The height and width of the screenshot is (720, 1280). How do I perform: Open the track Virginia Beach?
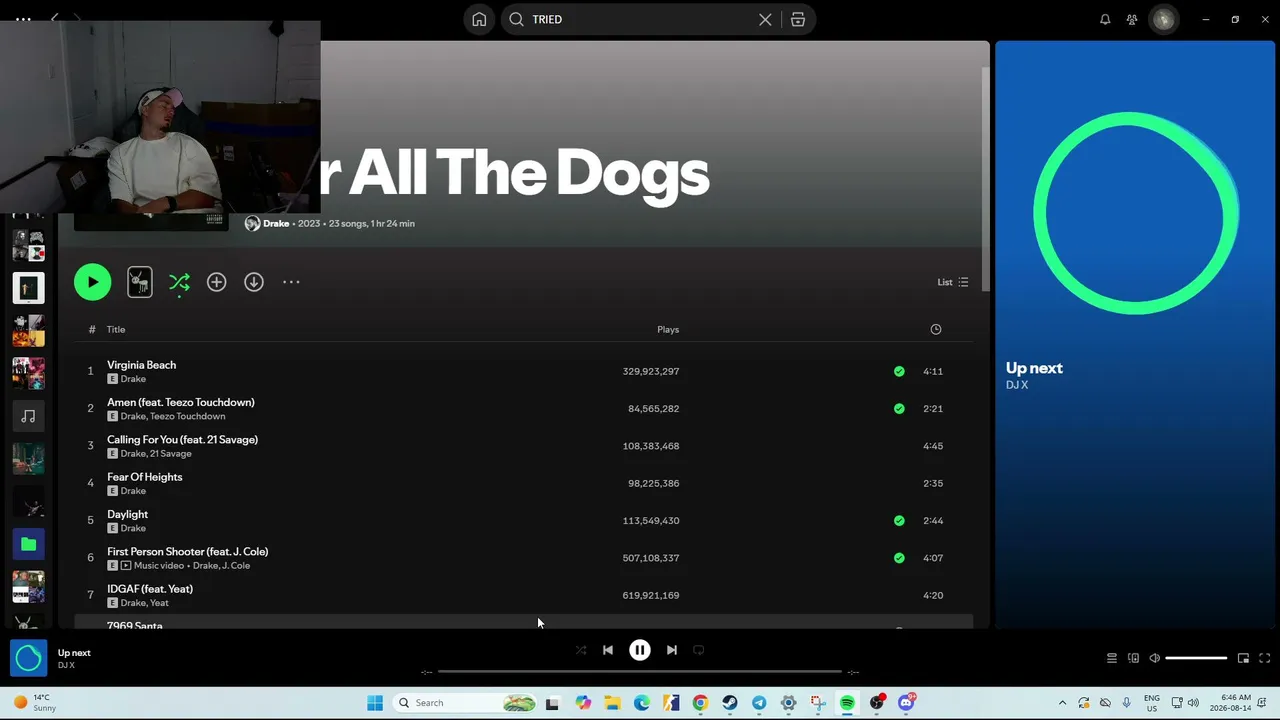click(x=141, y=365)
